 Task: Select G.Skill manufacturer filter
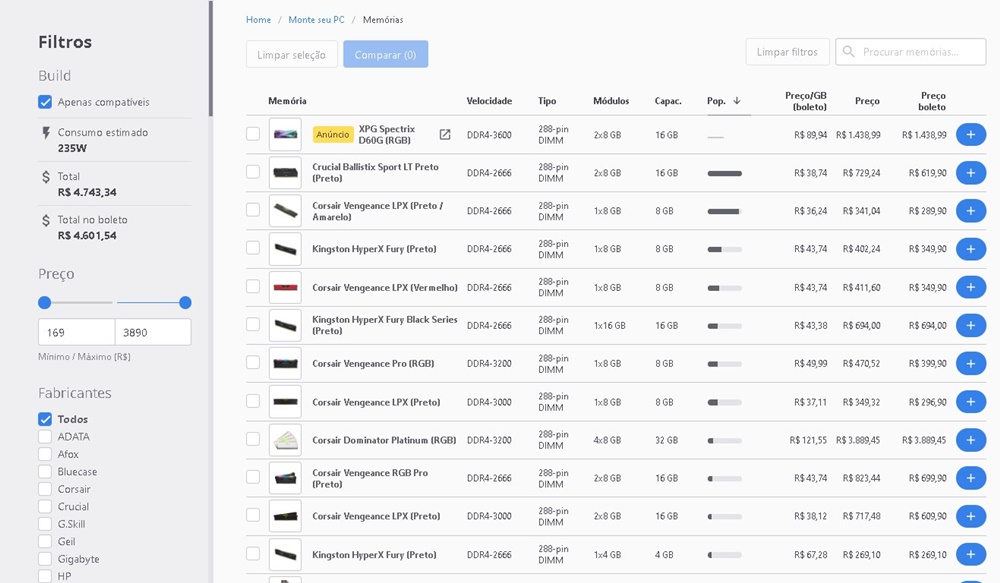[x=45, y=524]
